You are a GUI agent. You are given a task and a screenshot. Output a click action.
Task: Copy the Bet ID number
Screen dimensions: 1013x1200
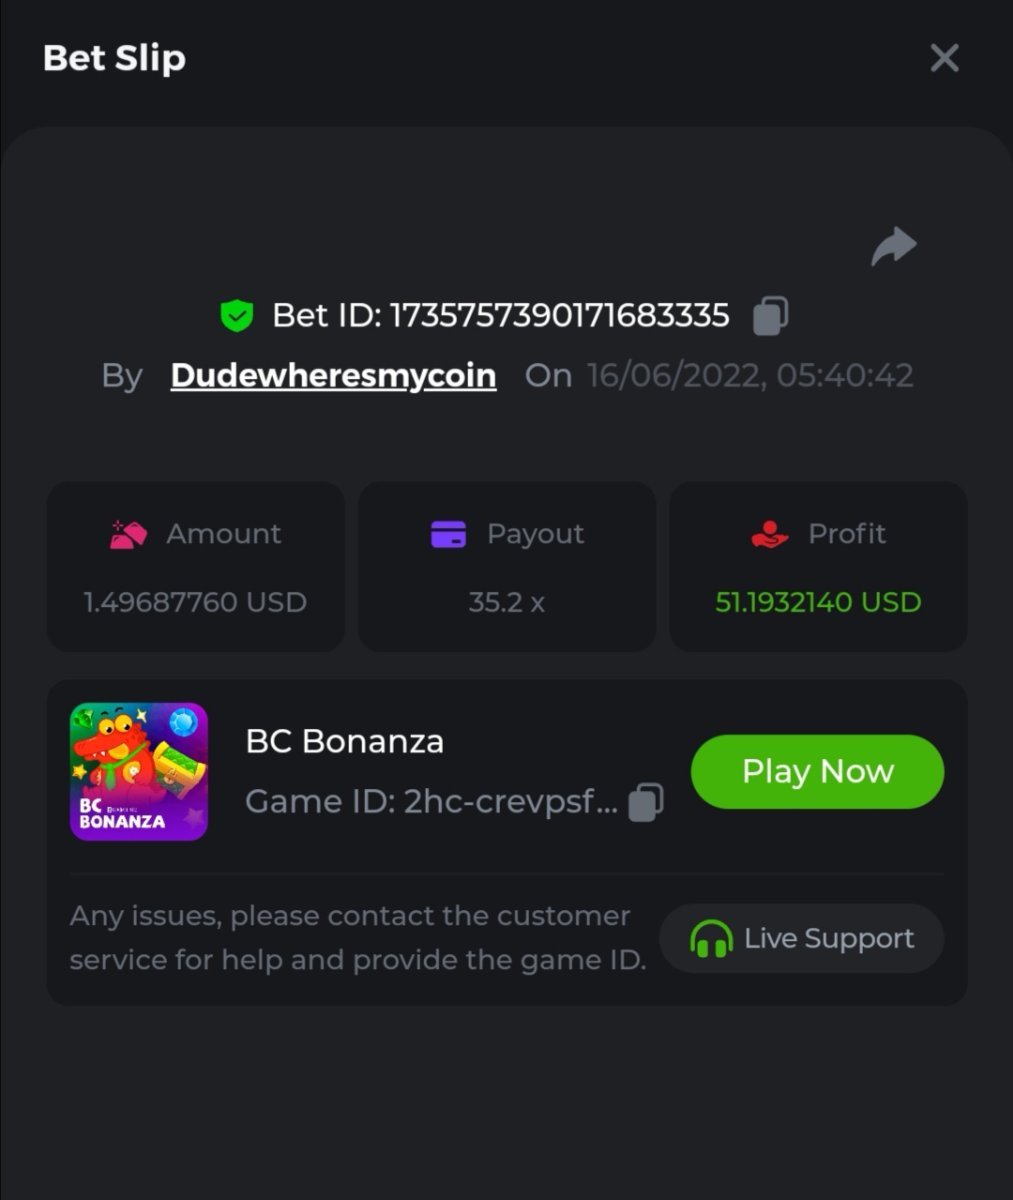(x=770, y=316)
